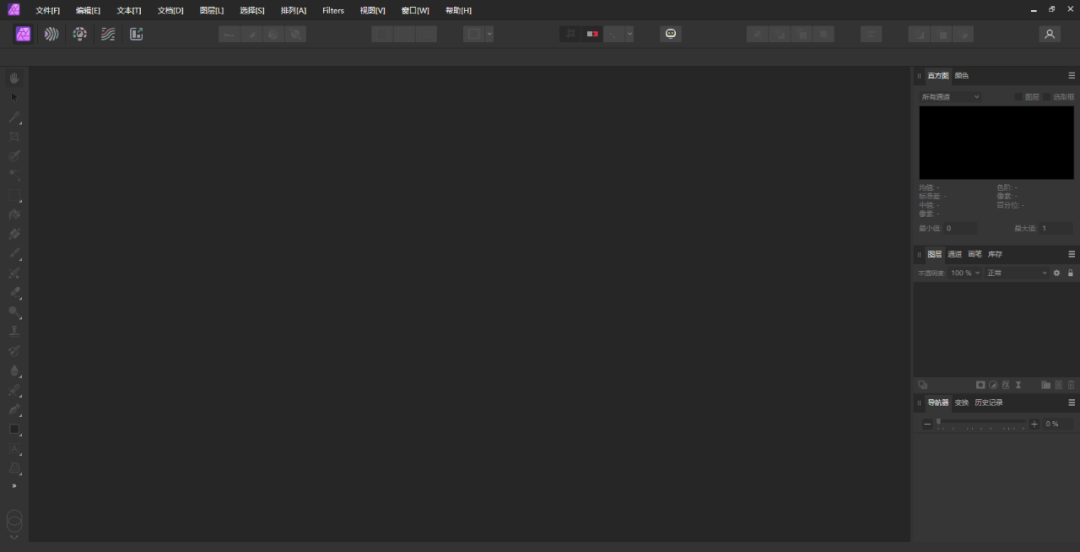Click the navigator zoom slider
The height and width of the screenshot is (552, 1080).
click(x=980, y=424)
